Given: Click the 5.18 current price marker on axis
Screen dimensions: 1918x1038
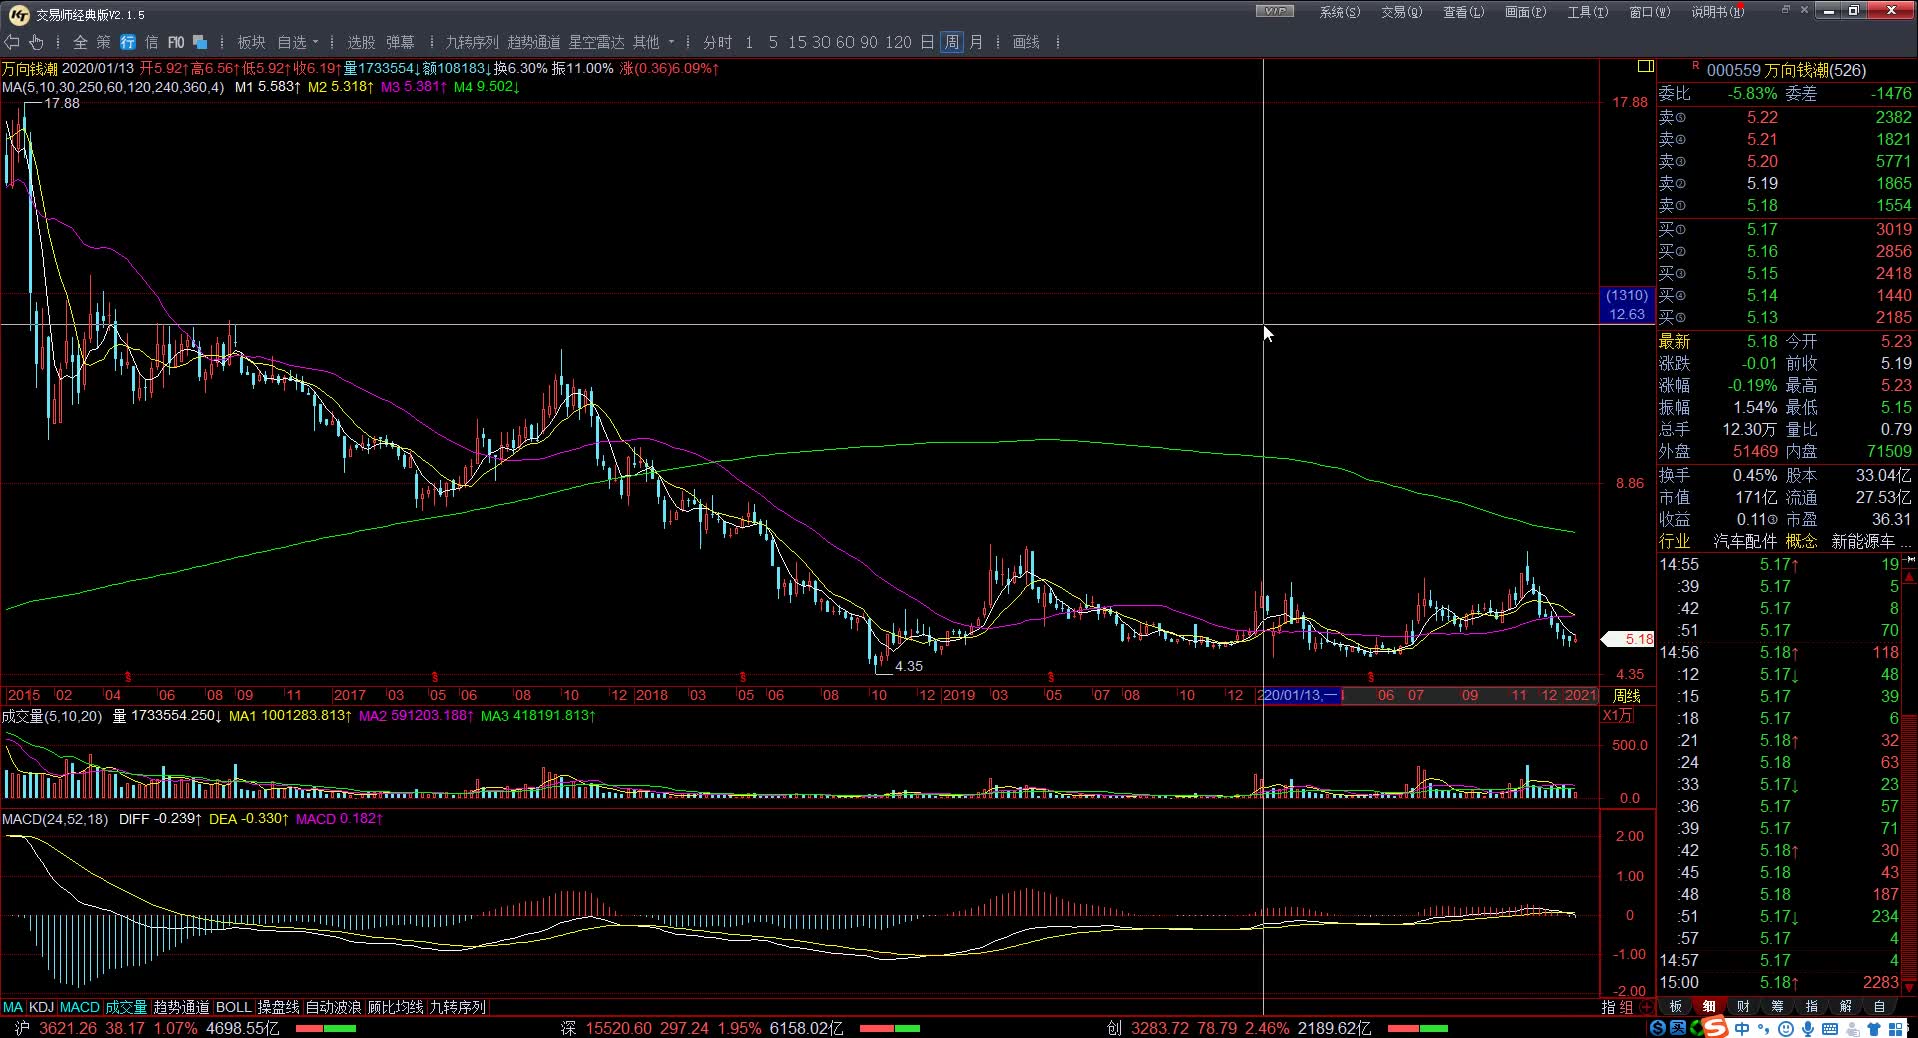Looking at the screenshot, I should [x=1628, y=639].
